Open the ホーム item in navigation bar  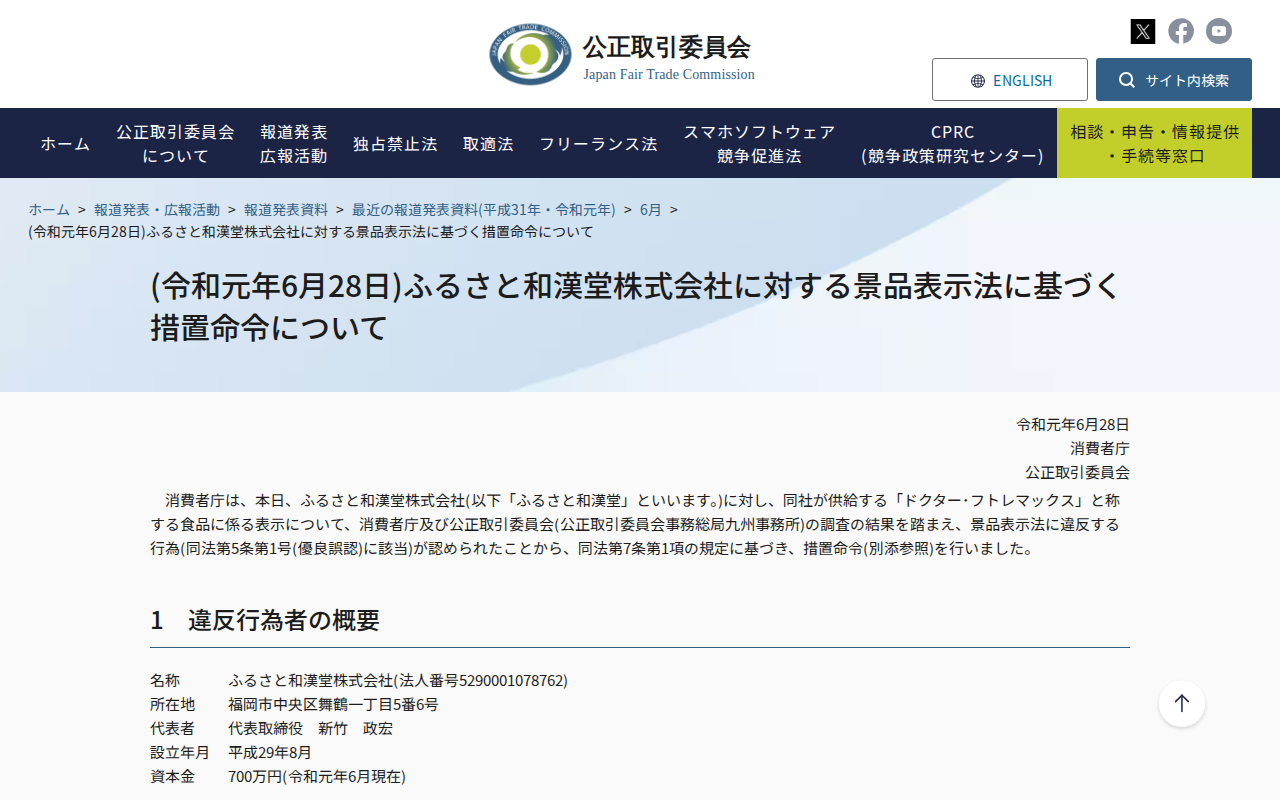pos(65,144)
